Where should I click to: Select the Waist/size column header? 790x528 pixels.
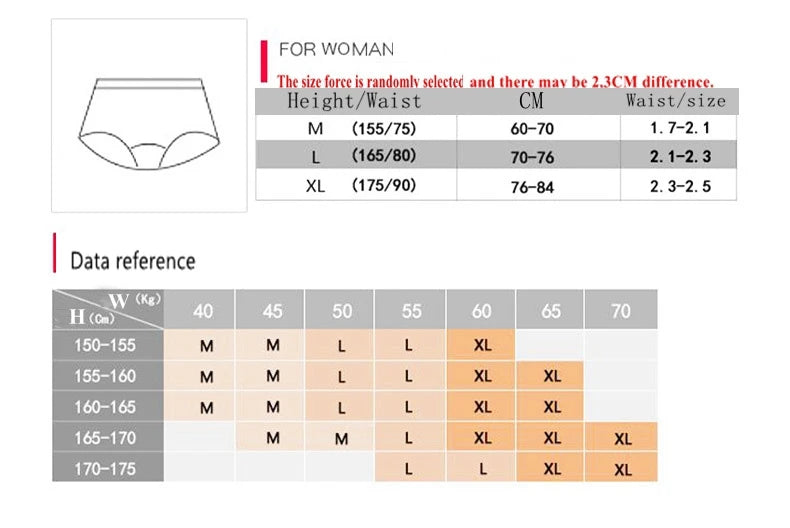coord(673,101)
